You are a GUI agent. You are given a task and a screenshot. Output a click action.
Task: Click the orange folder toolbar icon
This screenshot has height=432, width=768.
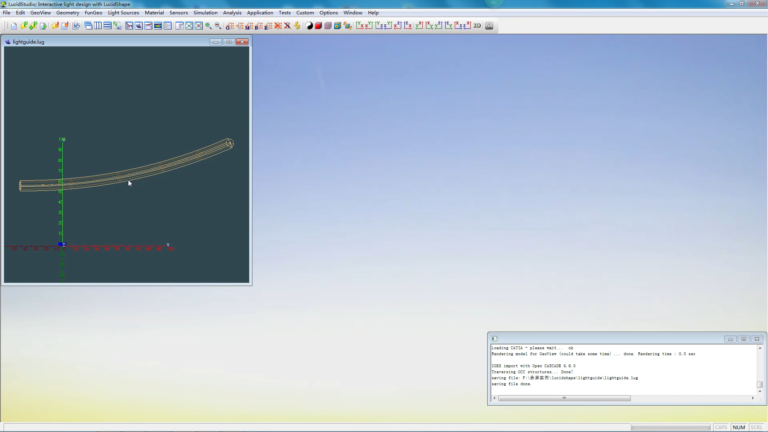pyautogui.click(x=55, y=25)
